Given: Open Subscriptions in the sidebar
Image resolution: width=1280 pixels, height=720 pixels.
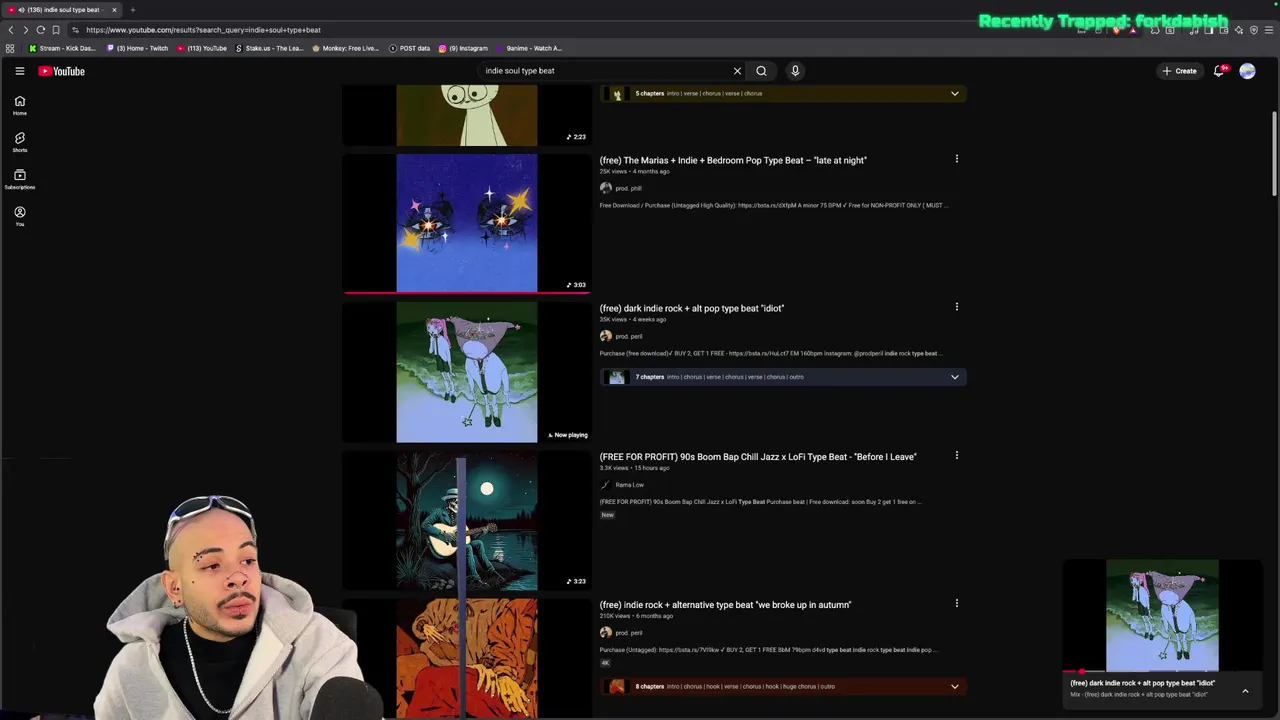Looking at the screenshot, I should [x=19, y=179].
